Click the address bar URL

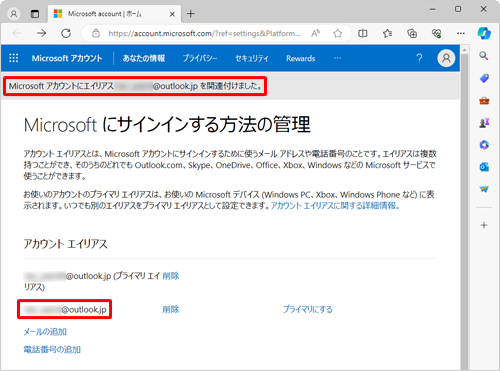pos(204,33)
